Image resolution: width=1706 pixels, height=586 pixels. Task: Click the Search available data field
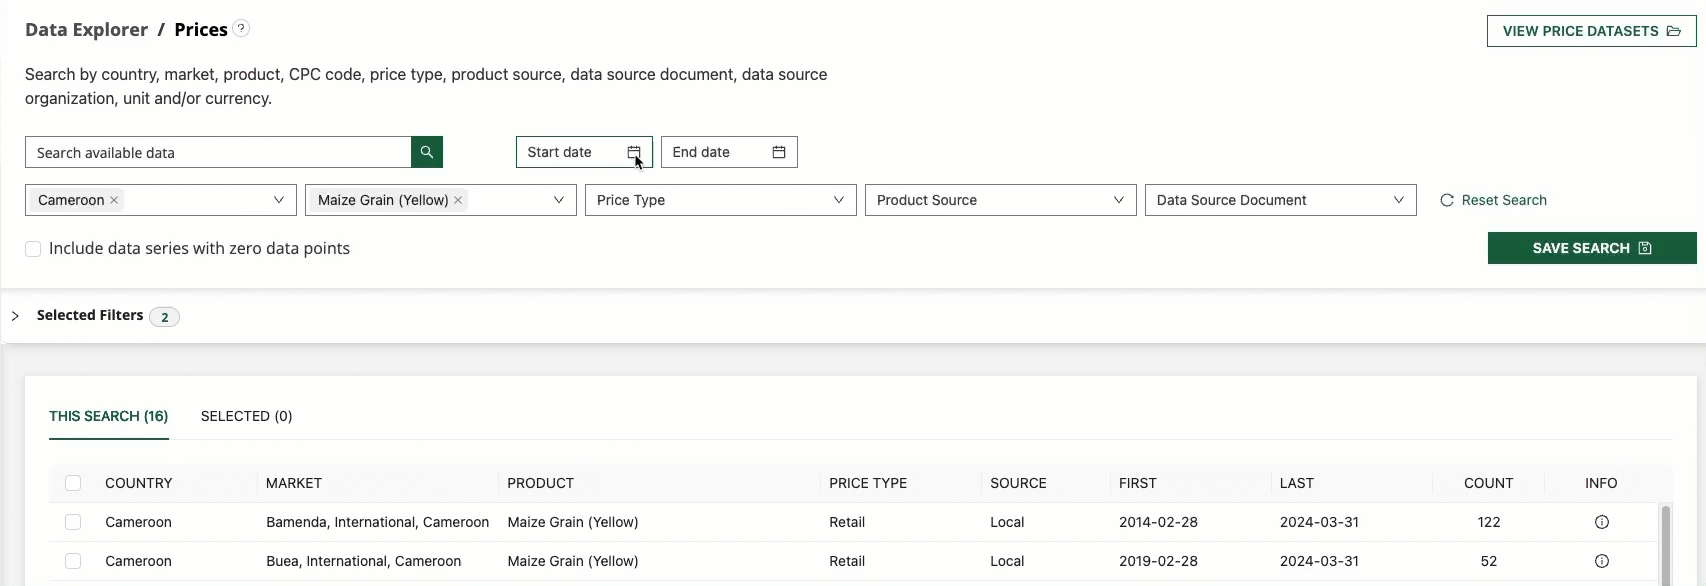click(x=218, y=152)
